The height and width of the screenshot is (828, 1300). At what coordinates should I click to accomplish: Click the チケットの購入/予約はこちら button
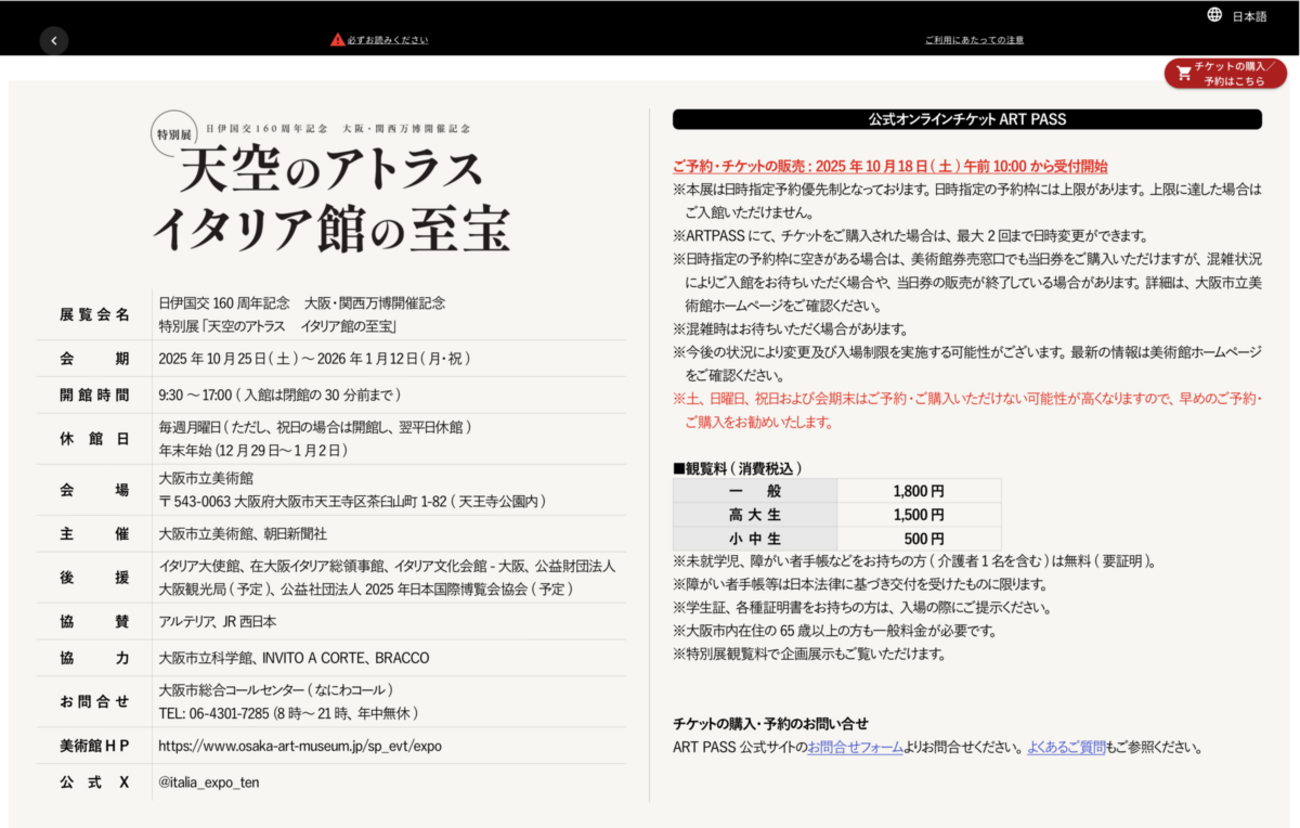[x=1225, y=73]
